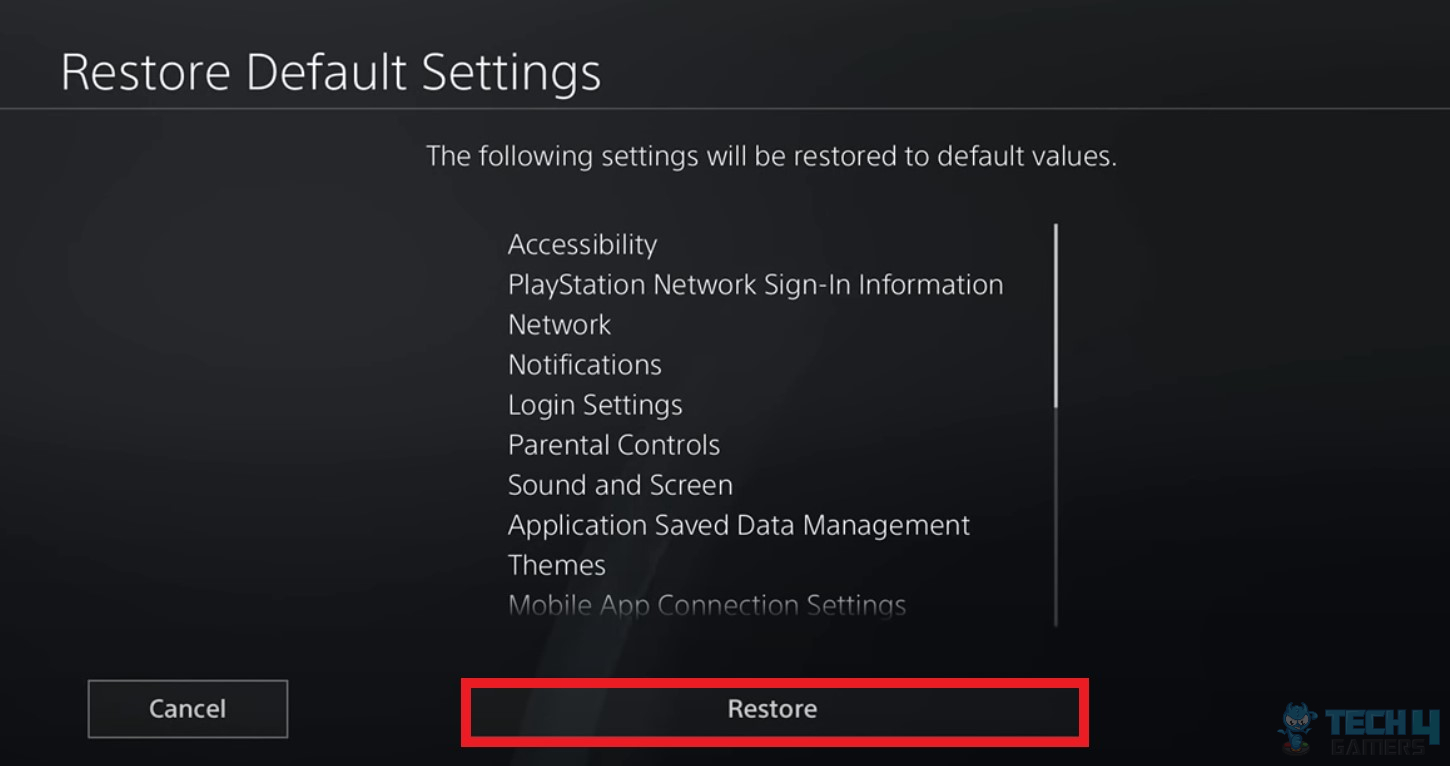The height and width of the screenshot is (766, 1450).
Task: Click the Cancel button
Action: tap(187, 708)
